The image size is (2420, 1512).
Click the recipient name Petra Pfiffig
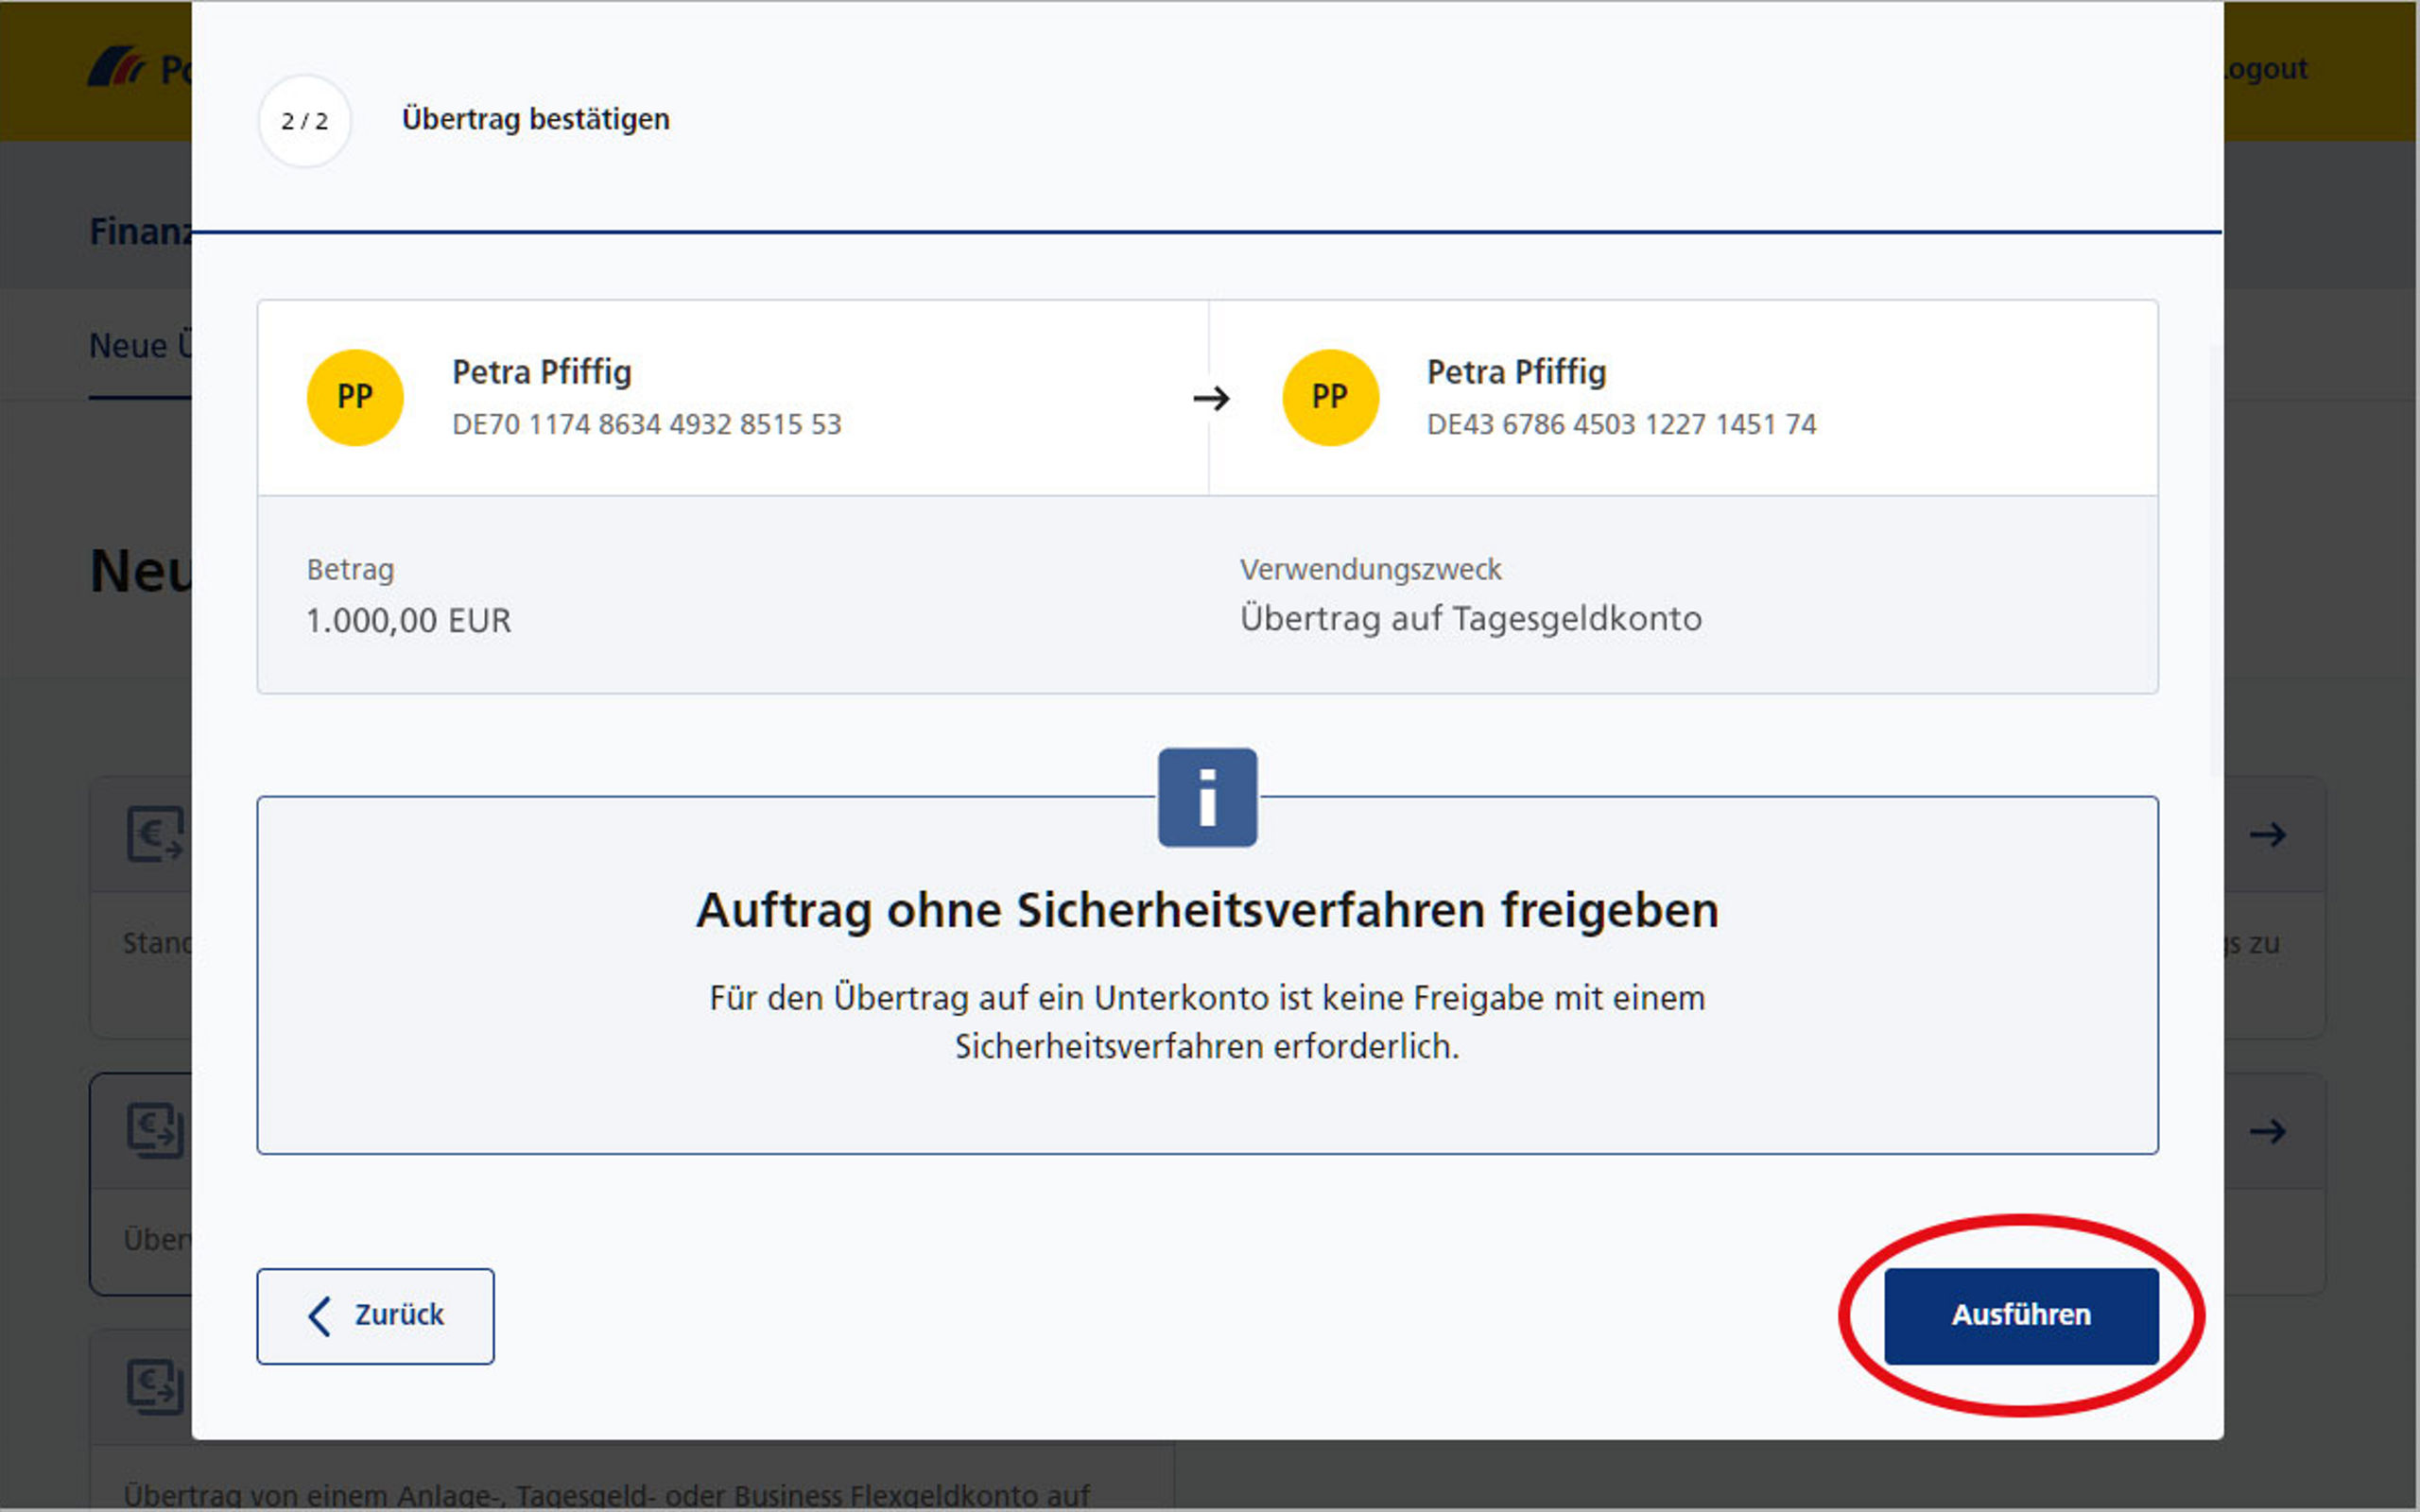tap(1517, 372)
